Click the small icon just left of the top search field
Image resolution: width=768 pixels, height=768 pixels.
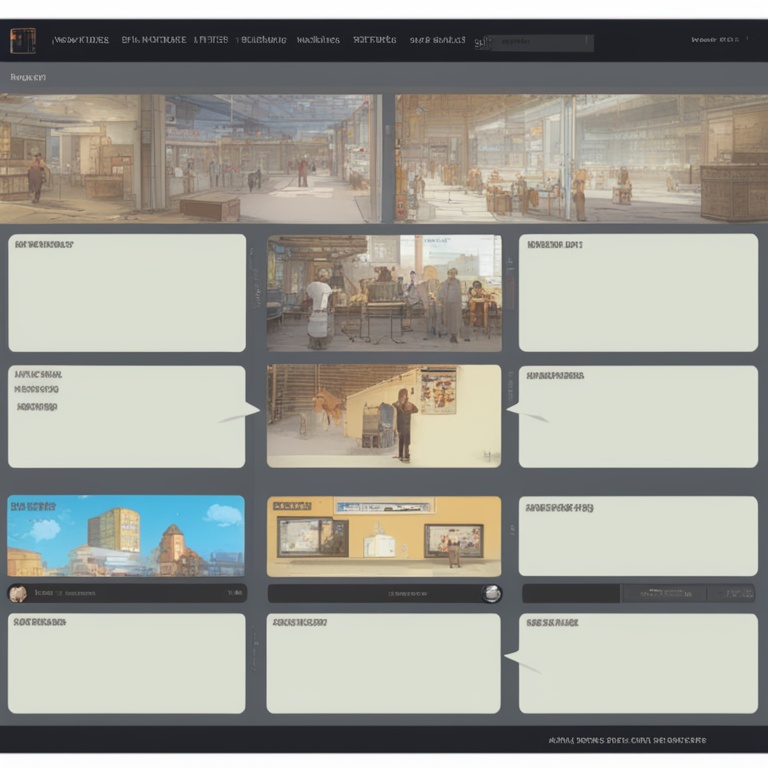point(480,42)
